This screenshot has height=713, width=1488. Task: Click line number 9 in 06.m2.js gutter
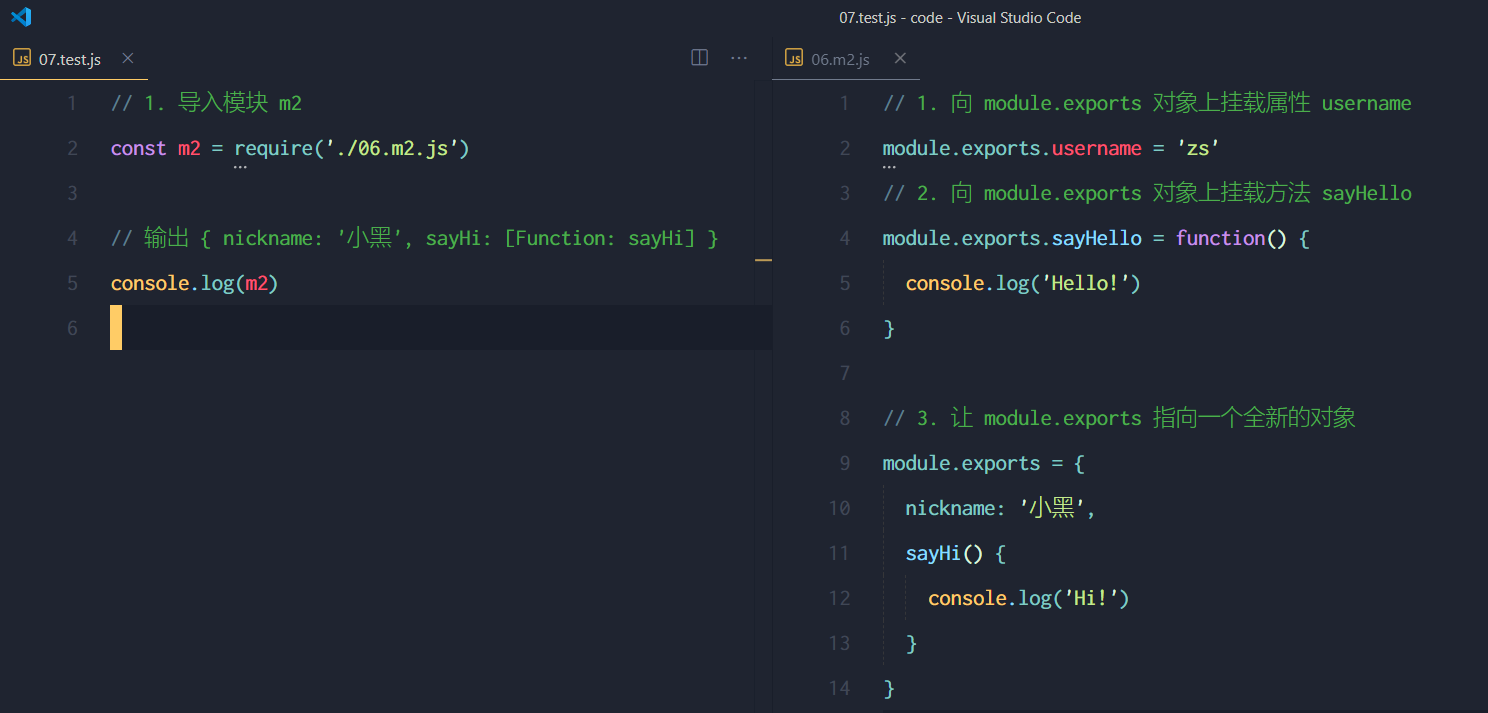[845, 463]
